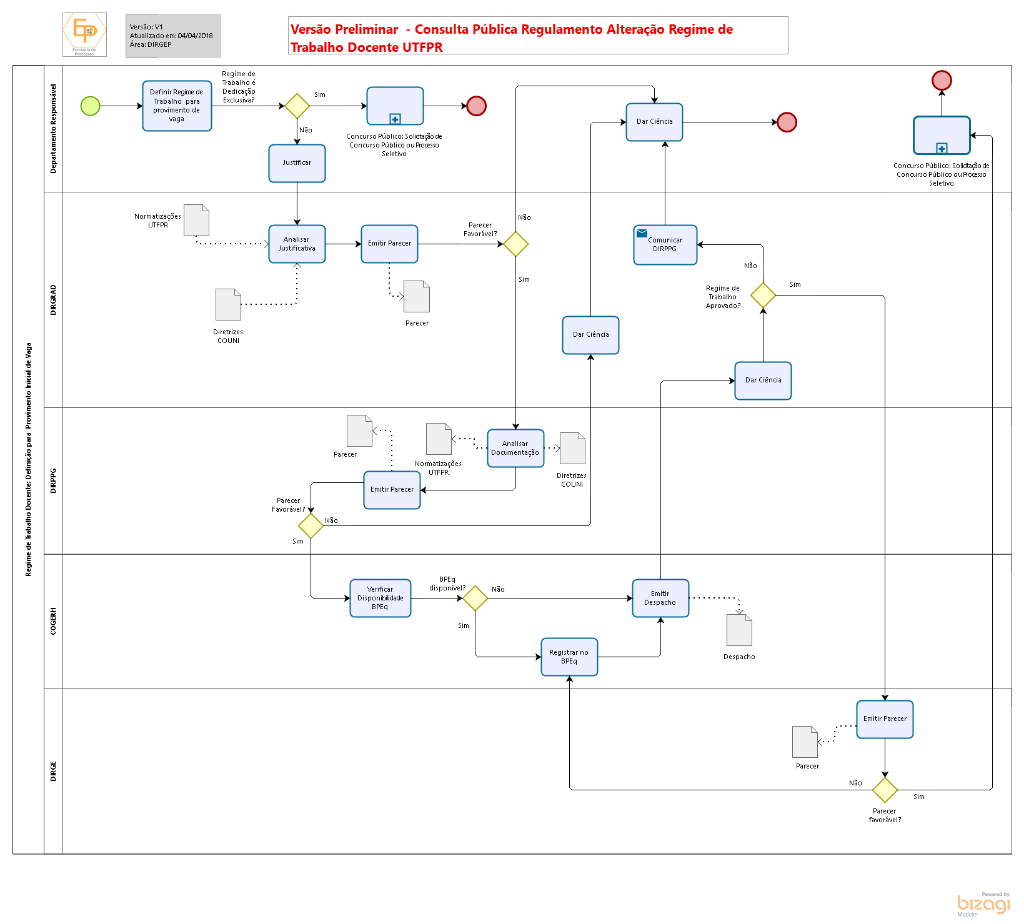Click the envelope icon on Comunicar DIRPPG
Screen dimensions: 1024x924
[x=643, y=232]
